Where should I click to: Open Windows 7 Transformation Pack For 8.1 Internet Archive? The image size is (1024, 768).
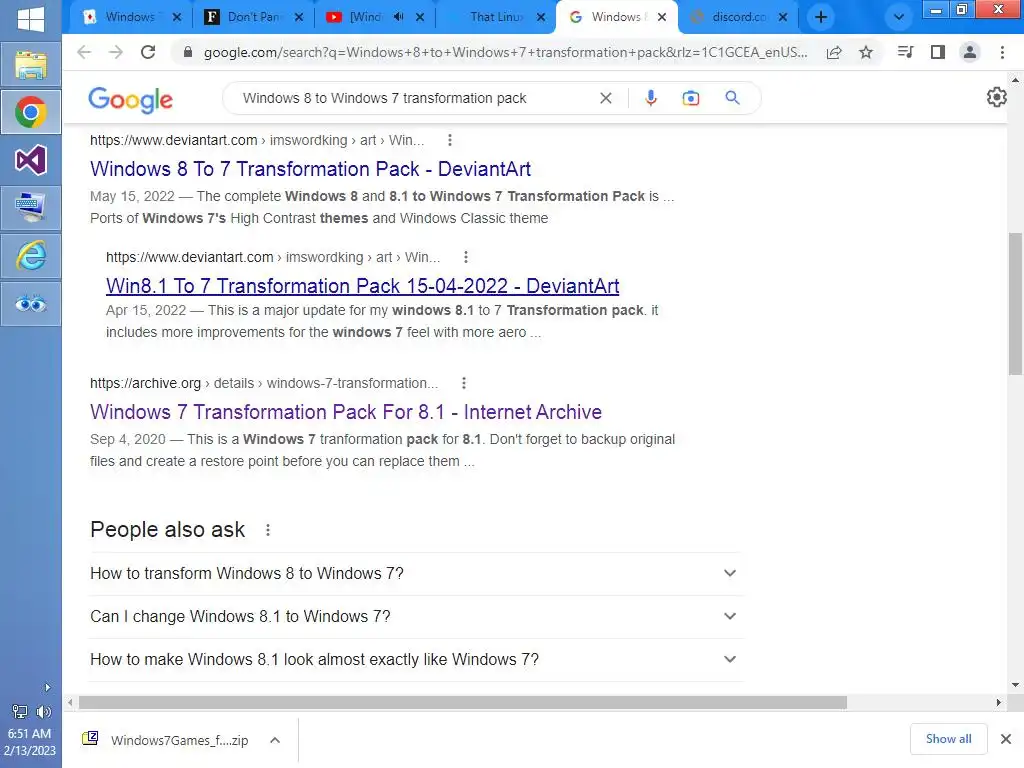(x=345, y=412)
